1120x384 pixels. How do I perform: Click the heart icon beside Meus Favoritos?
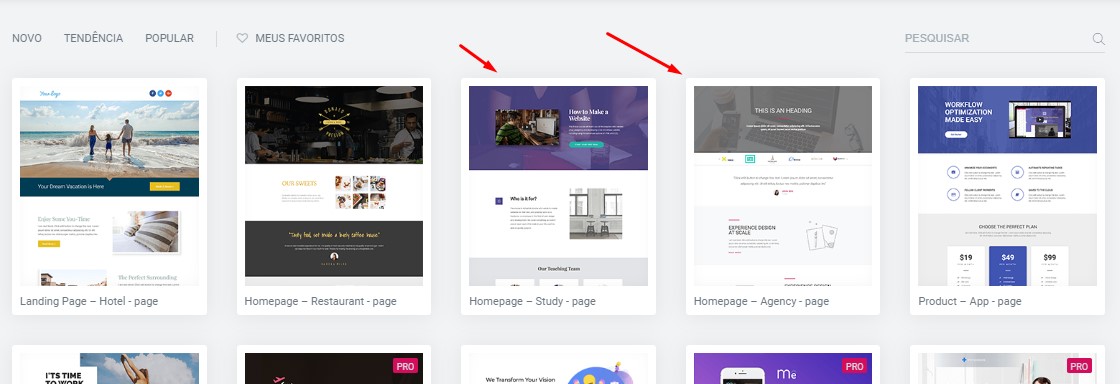(x=242, y=39)
